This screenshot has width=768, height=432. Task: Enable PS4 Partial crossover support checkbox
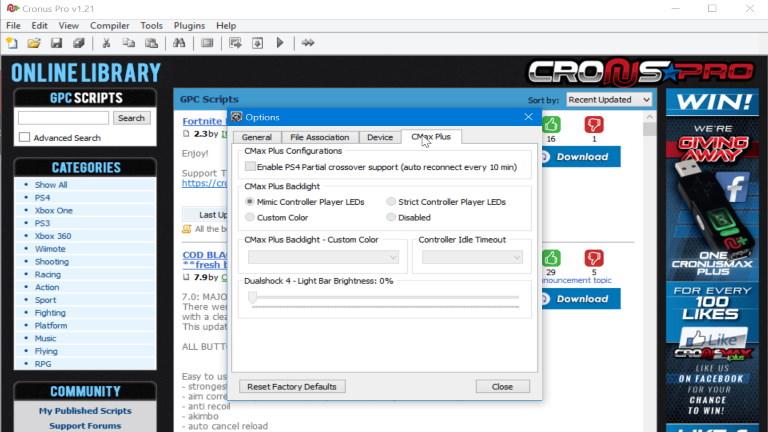coord(251,166)
